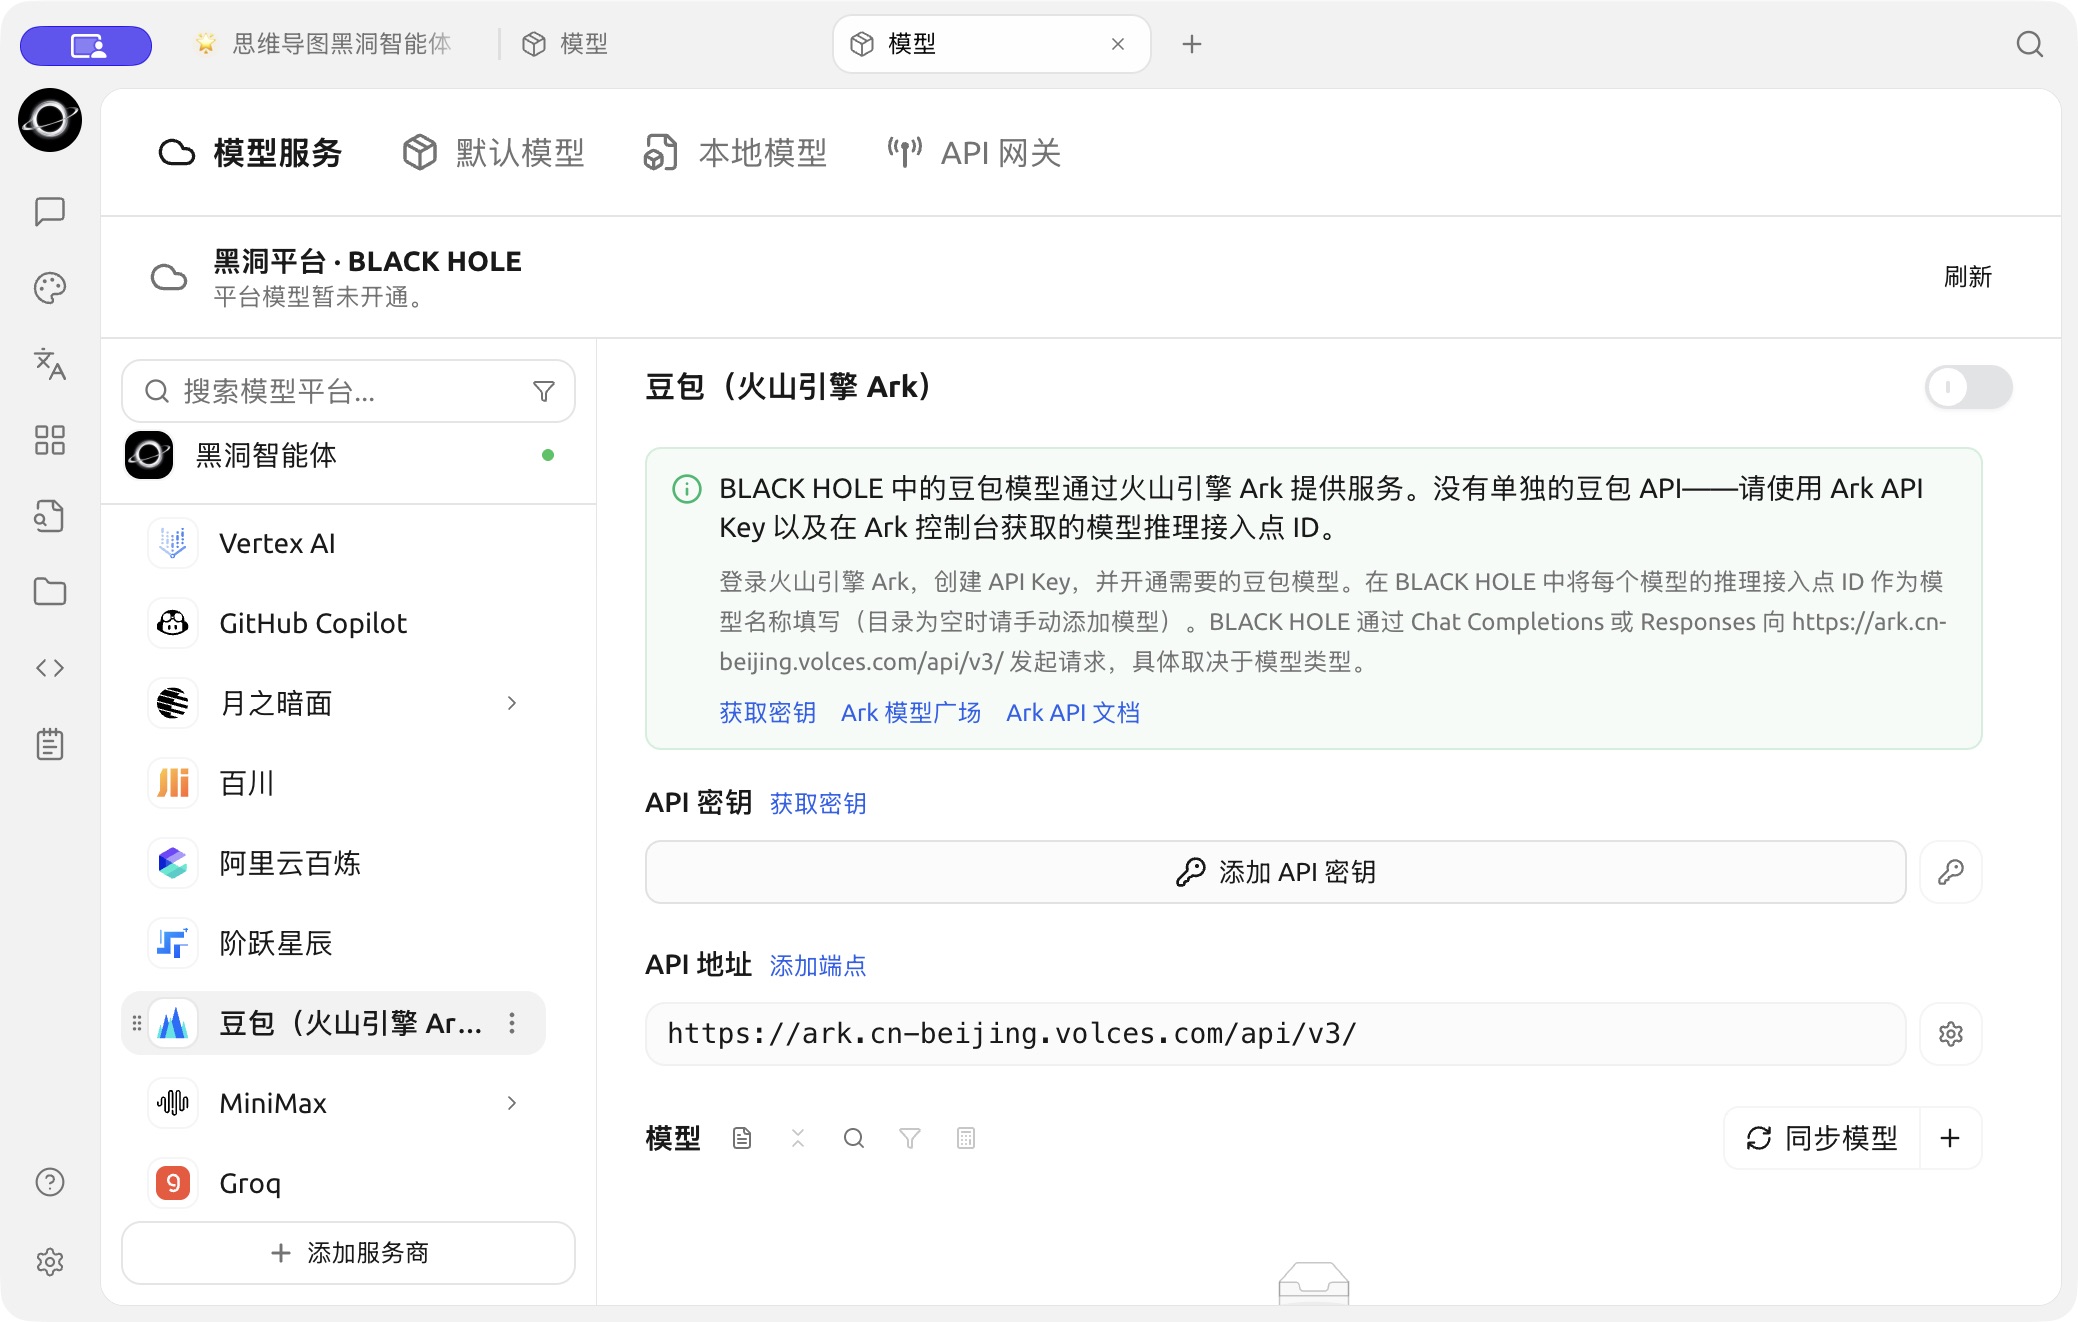Click the 刷新 button

(x=1967, y=277)
